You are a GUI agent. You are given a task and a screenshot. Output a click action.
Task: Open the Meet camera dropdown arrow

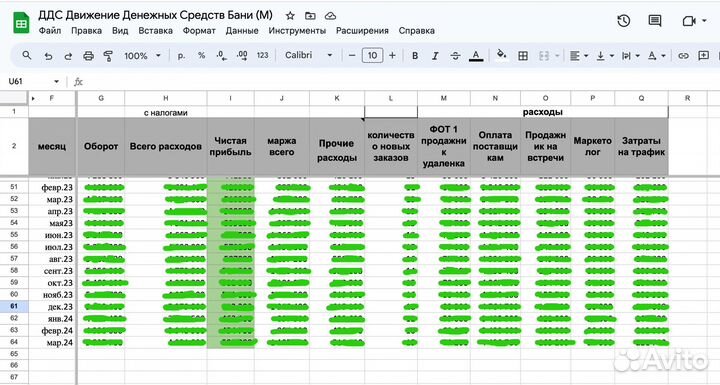[x=704, y=21]
